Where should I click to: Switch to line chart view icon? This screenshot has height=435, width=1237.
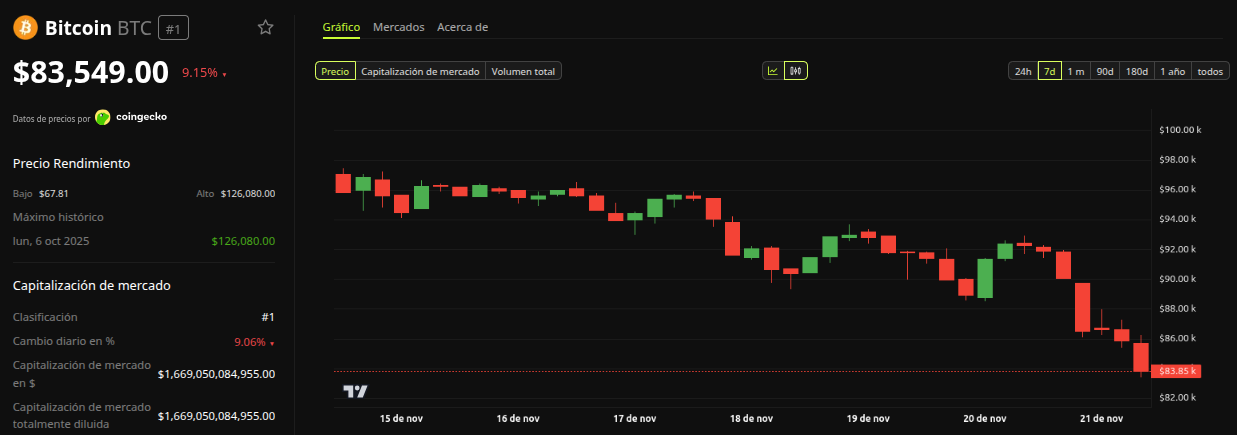[773, 71]
